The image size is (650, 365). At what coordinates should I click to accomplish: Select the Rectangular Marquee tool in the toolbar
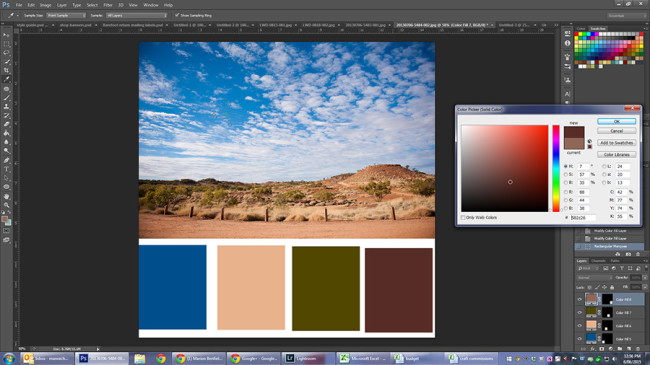[6, 44]
